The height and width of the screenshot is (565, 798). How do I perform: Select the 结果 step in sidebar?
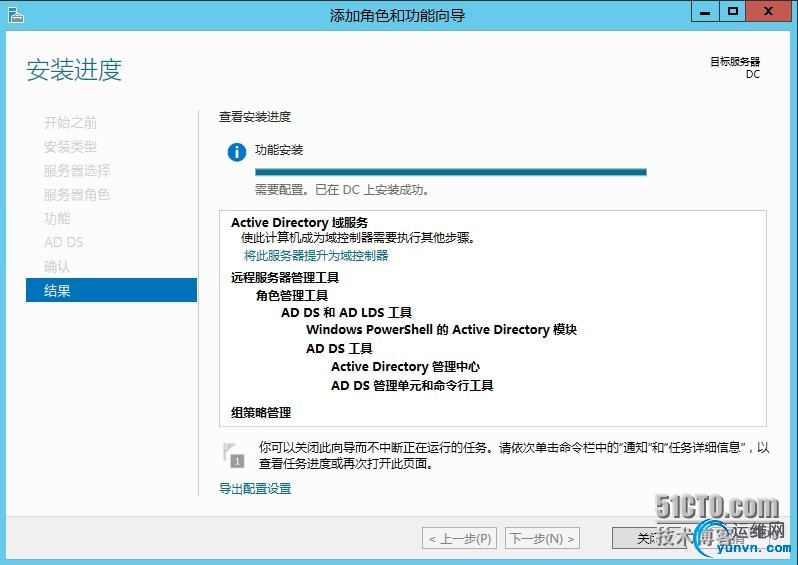click(x=111, y=290)
